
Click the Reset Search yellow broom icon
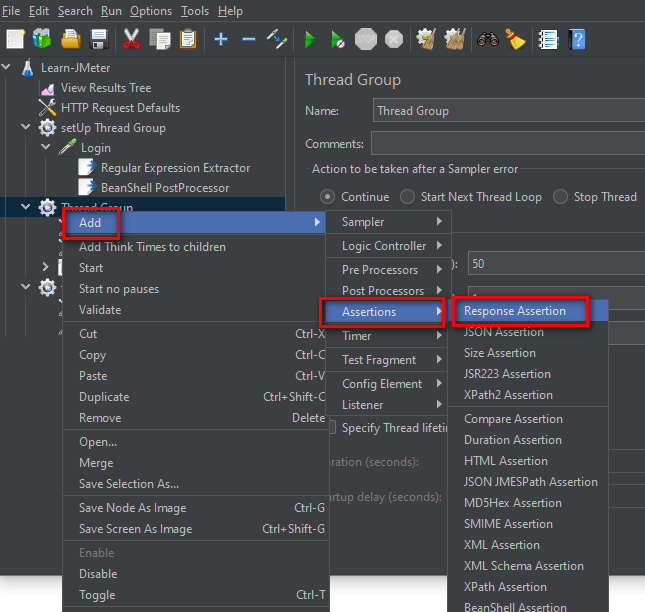(515, 39)
